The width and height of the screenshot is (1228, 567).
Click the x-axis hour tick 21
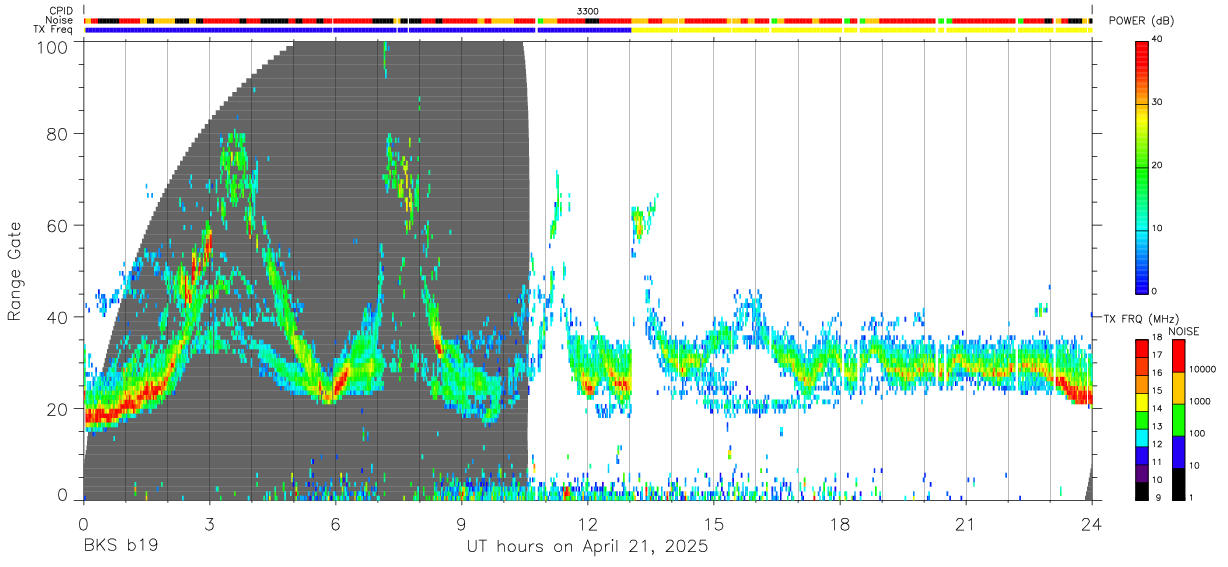tap(966, 523)
